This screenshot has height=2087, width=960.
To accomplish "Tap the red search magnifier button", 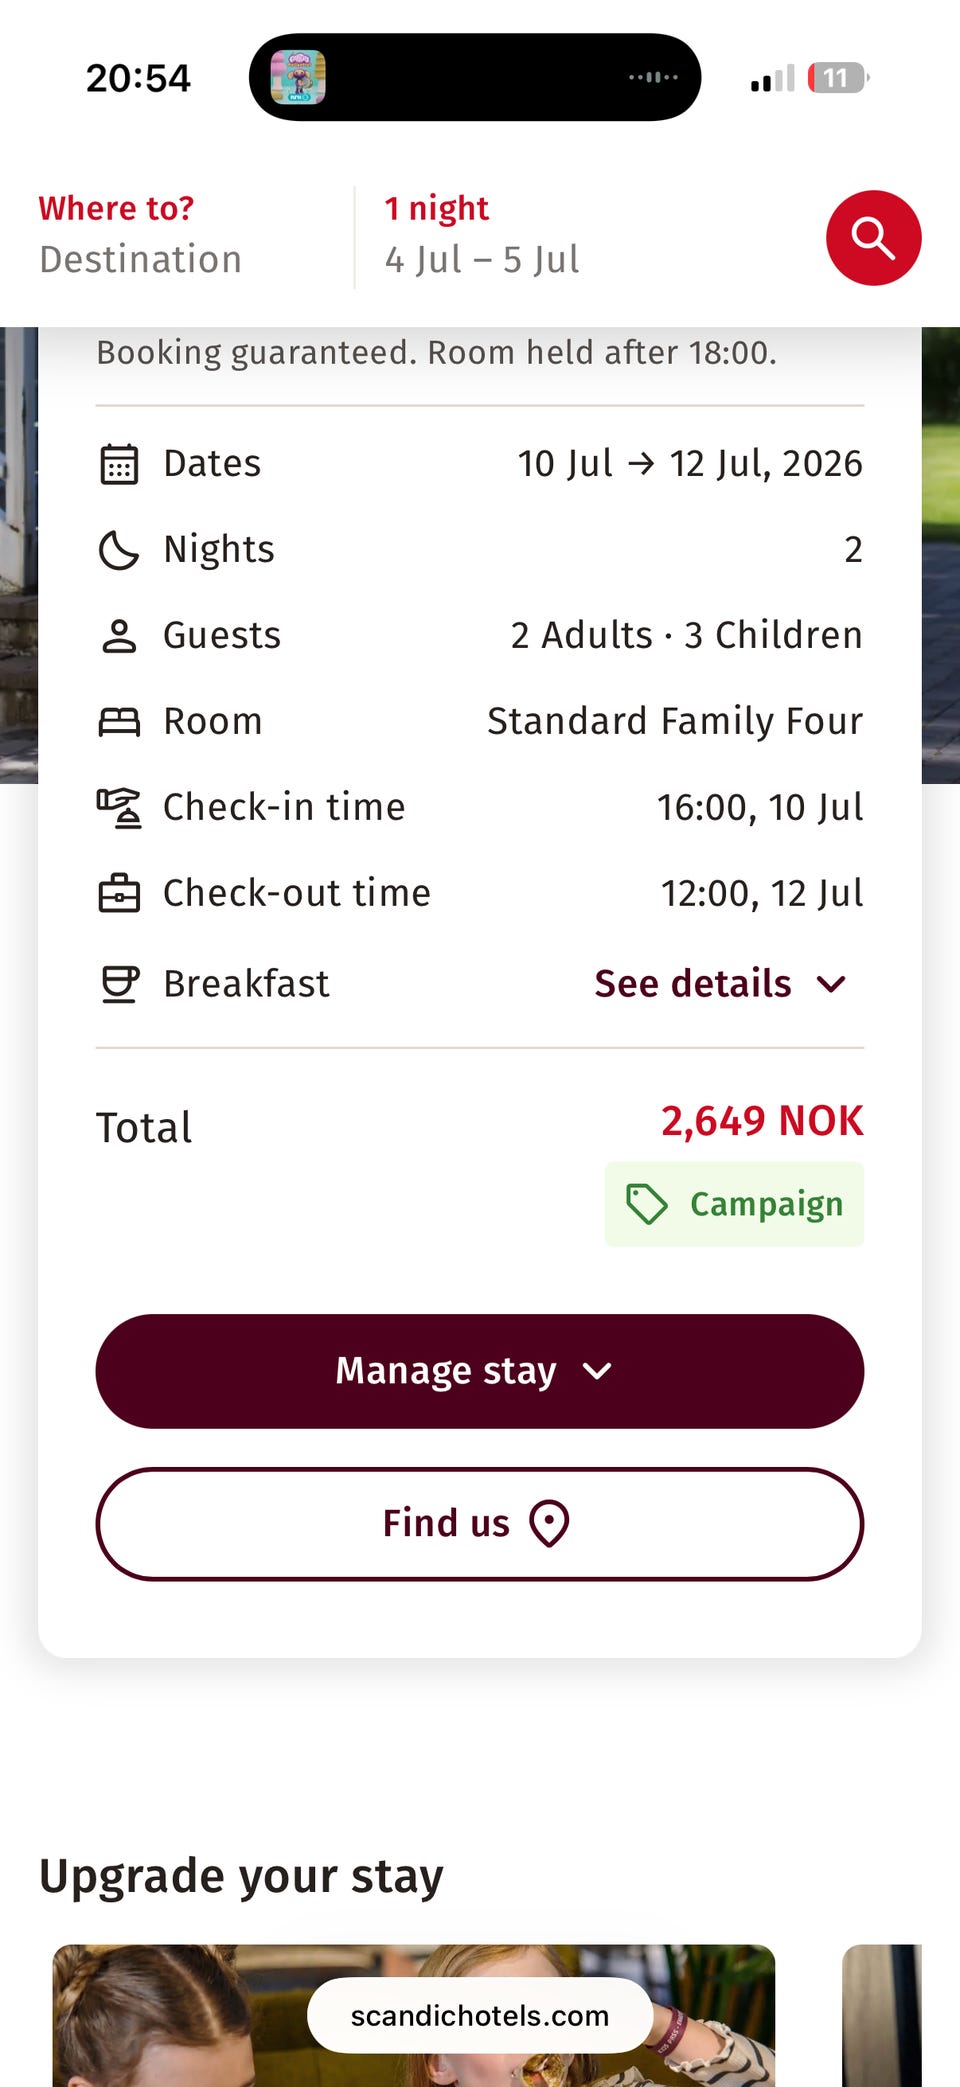I will pos(873,238).
